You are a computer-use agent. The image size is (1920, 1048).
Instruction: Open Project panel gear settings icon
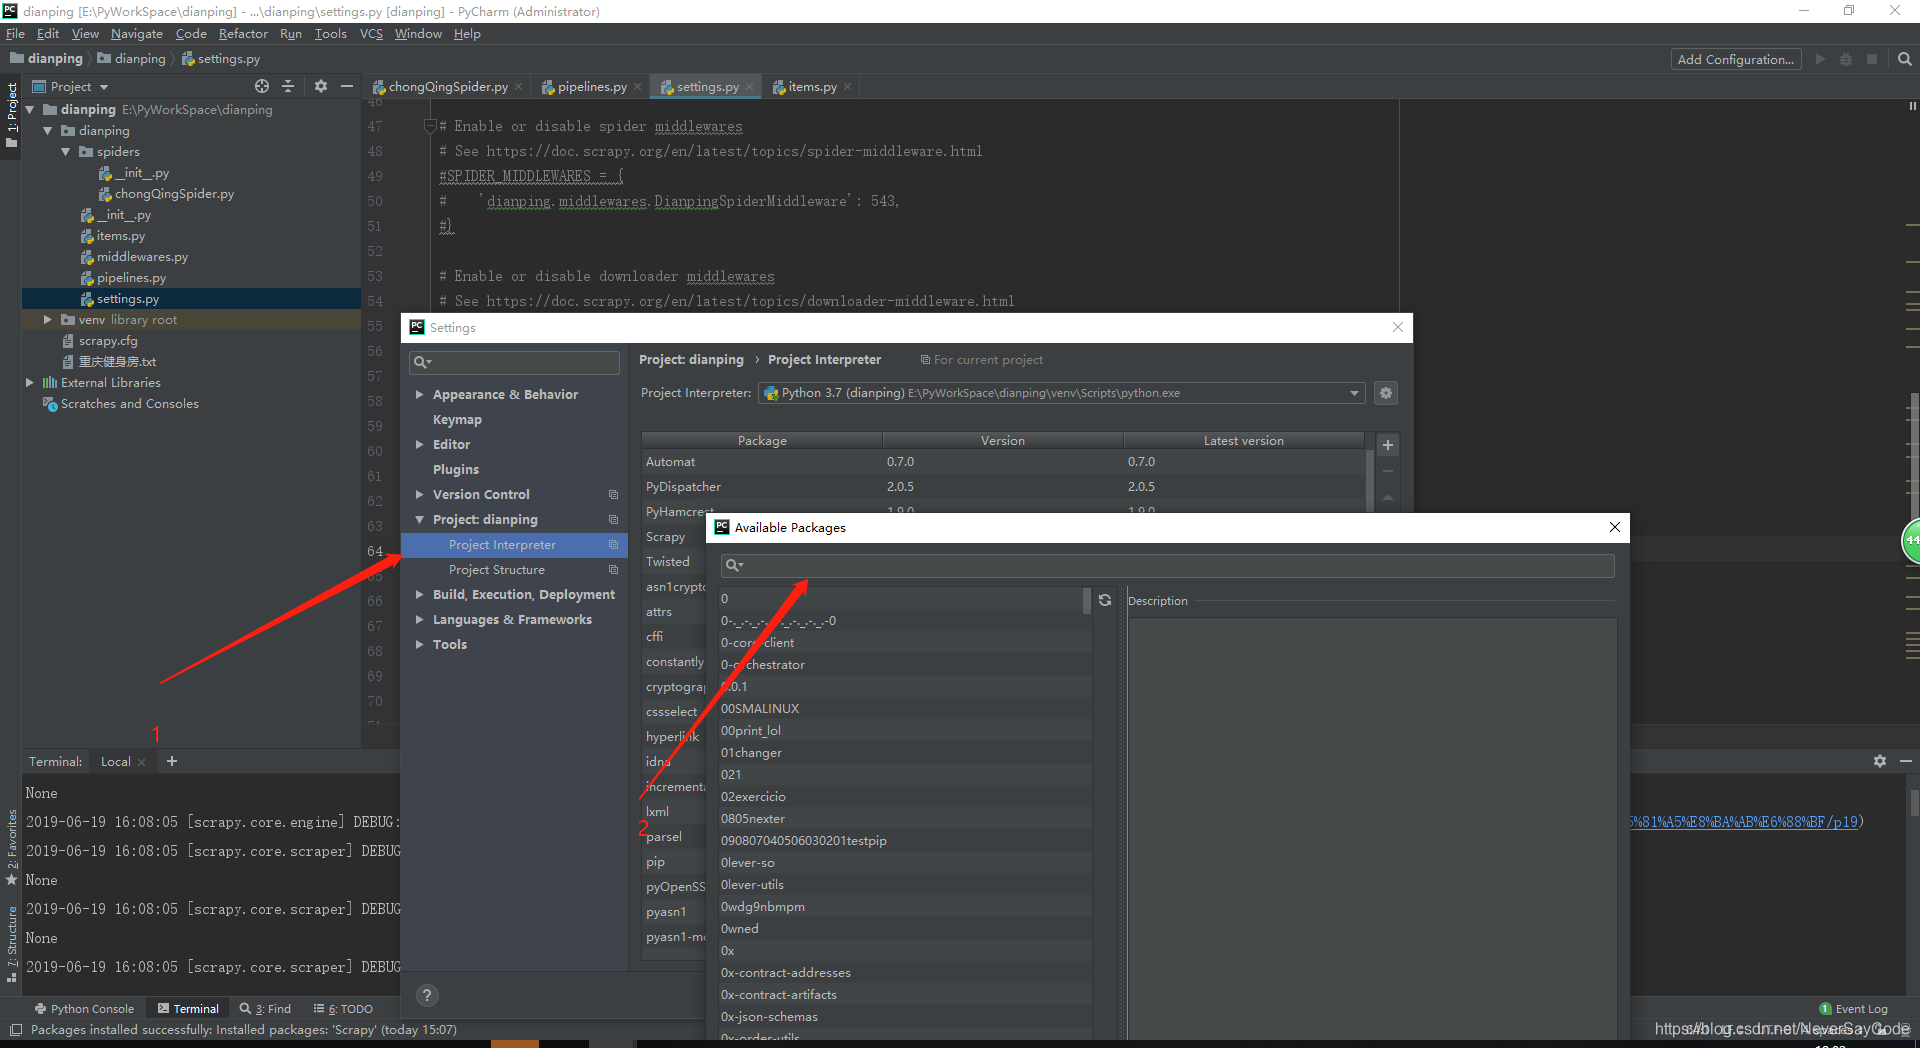click(x=321, y=87)
